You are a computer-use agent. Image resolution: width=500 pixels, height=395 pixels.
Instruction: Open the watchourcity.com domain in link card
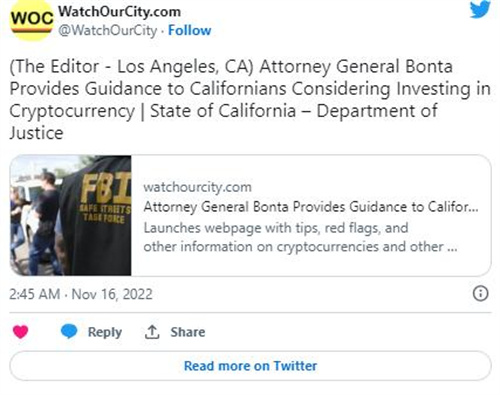point(197,187)
